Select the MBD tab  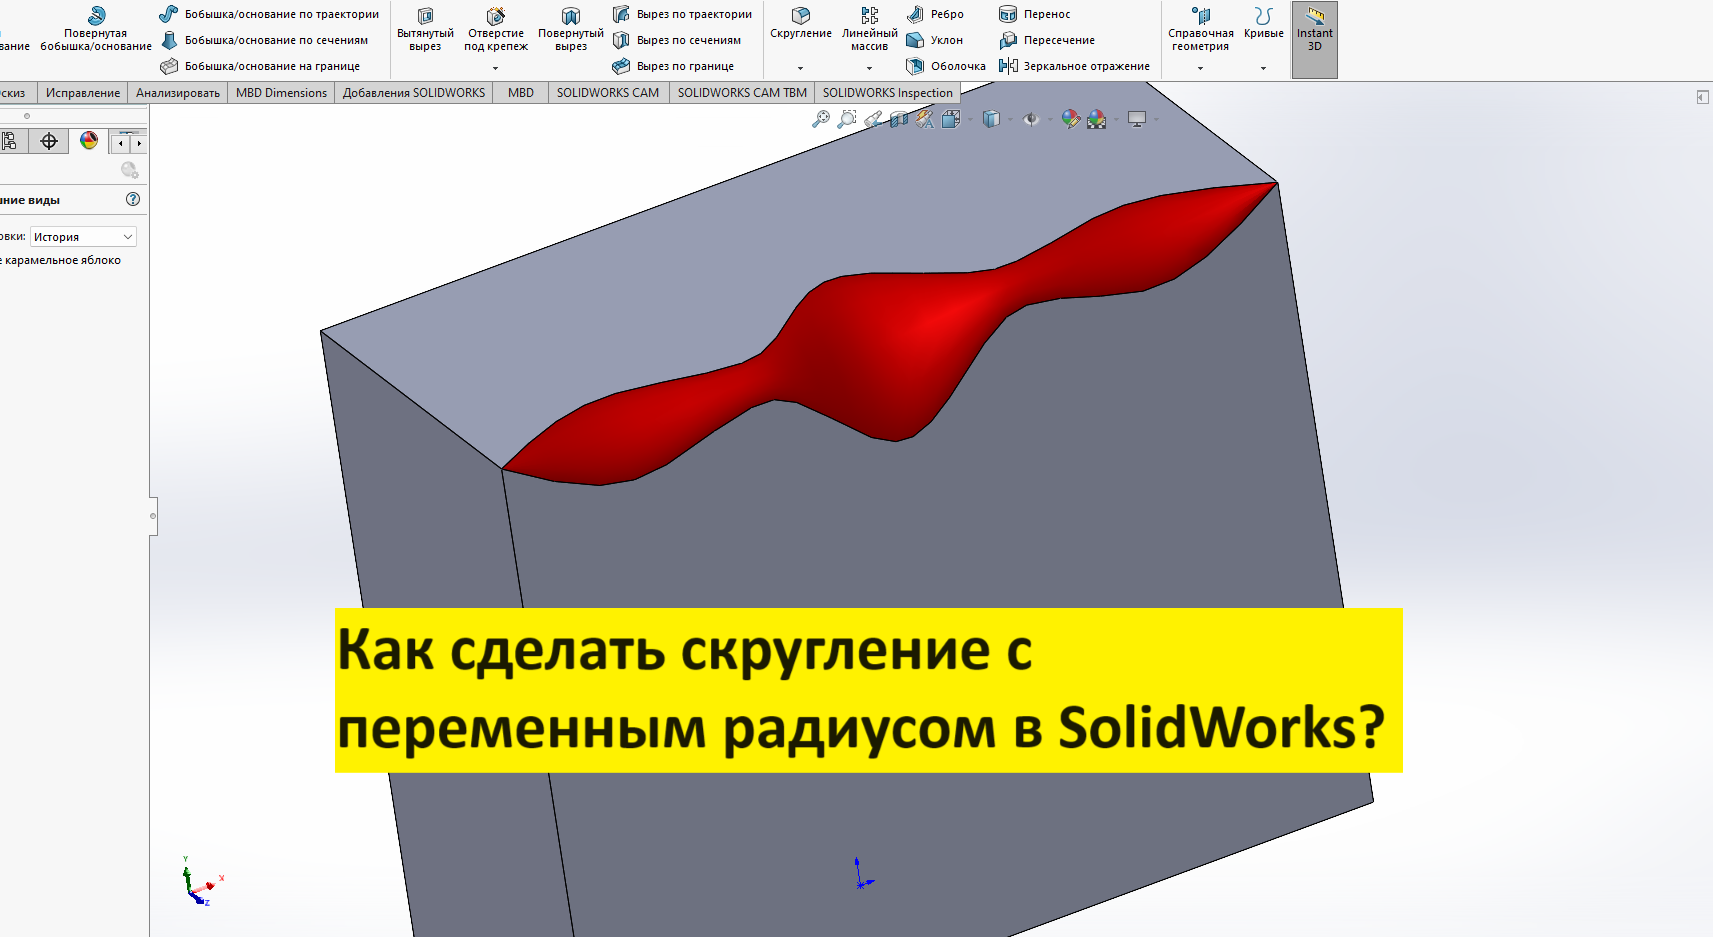pos(521,93)
